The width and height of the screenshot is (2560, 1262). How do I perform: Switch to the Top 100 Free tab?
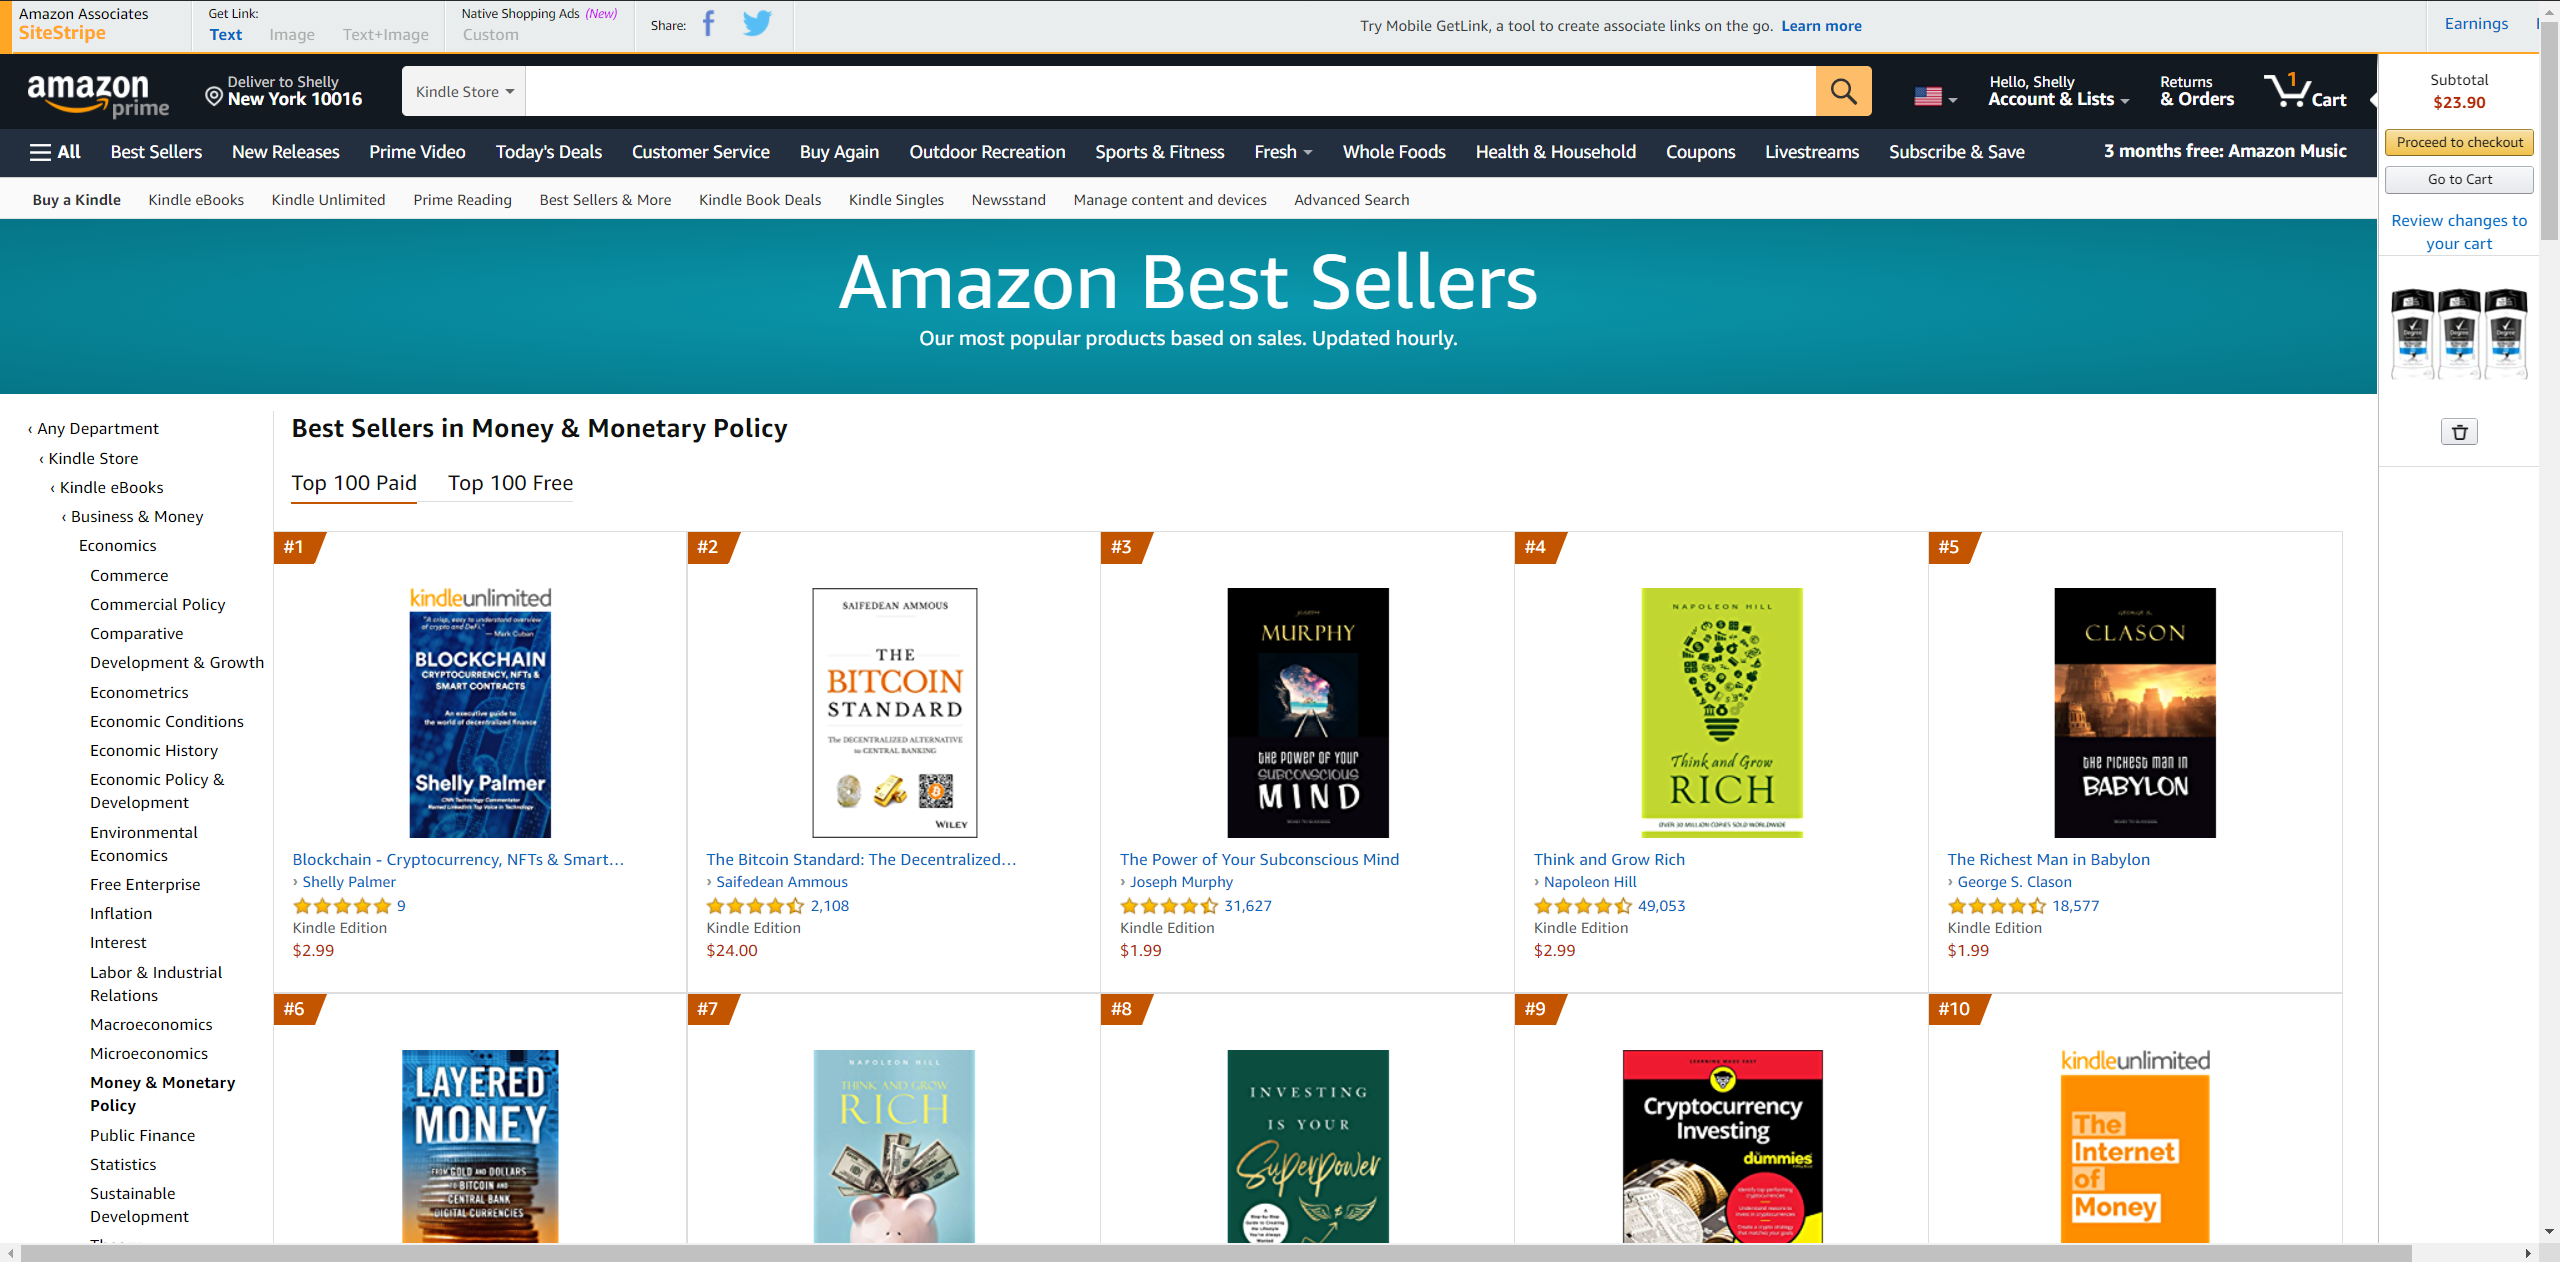tap(510, 483)
